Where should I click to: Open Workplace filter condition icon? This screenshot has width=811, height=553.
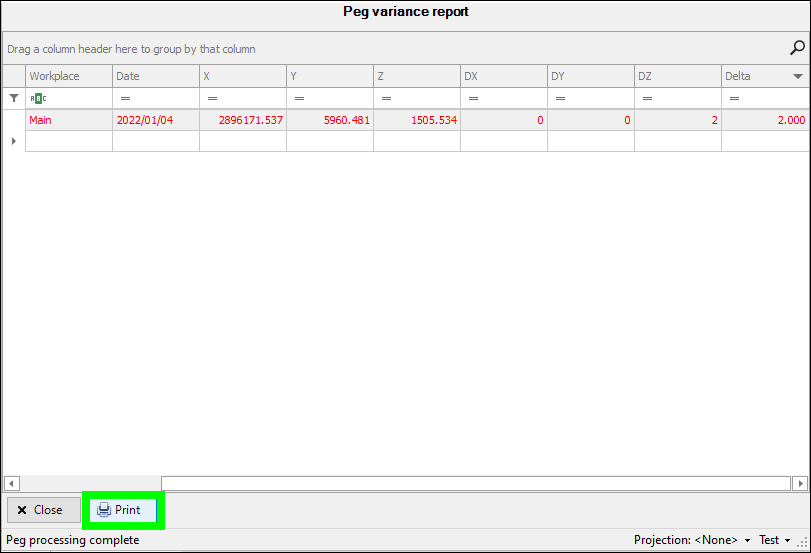tap(37, 98)
